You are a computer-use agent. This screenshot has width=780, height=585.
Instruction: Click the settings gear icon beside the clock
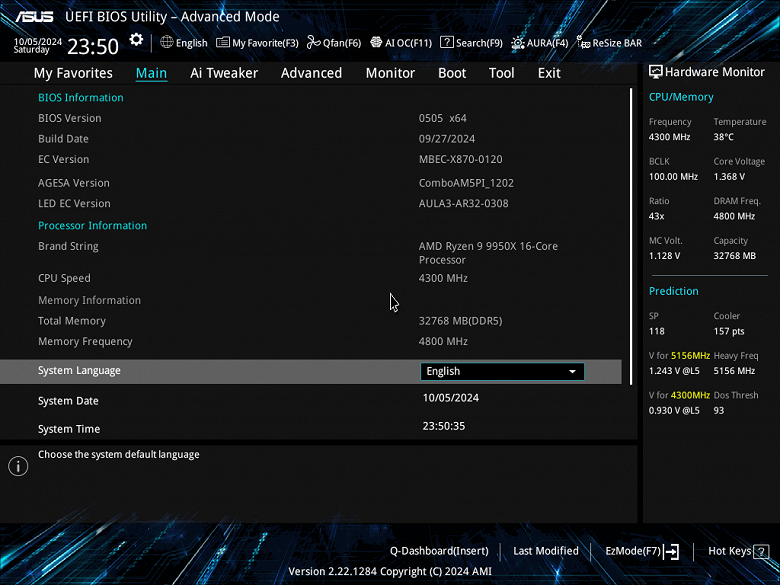(x=136, y=40)
